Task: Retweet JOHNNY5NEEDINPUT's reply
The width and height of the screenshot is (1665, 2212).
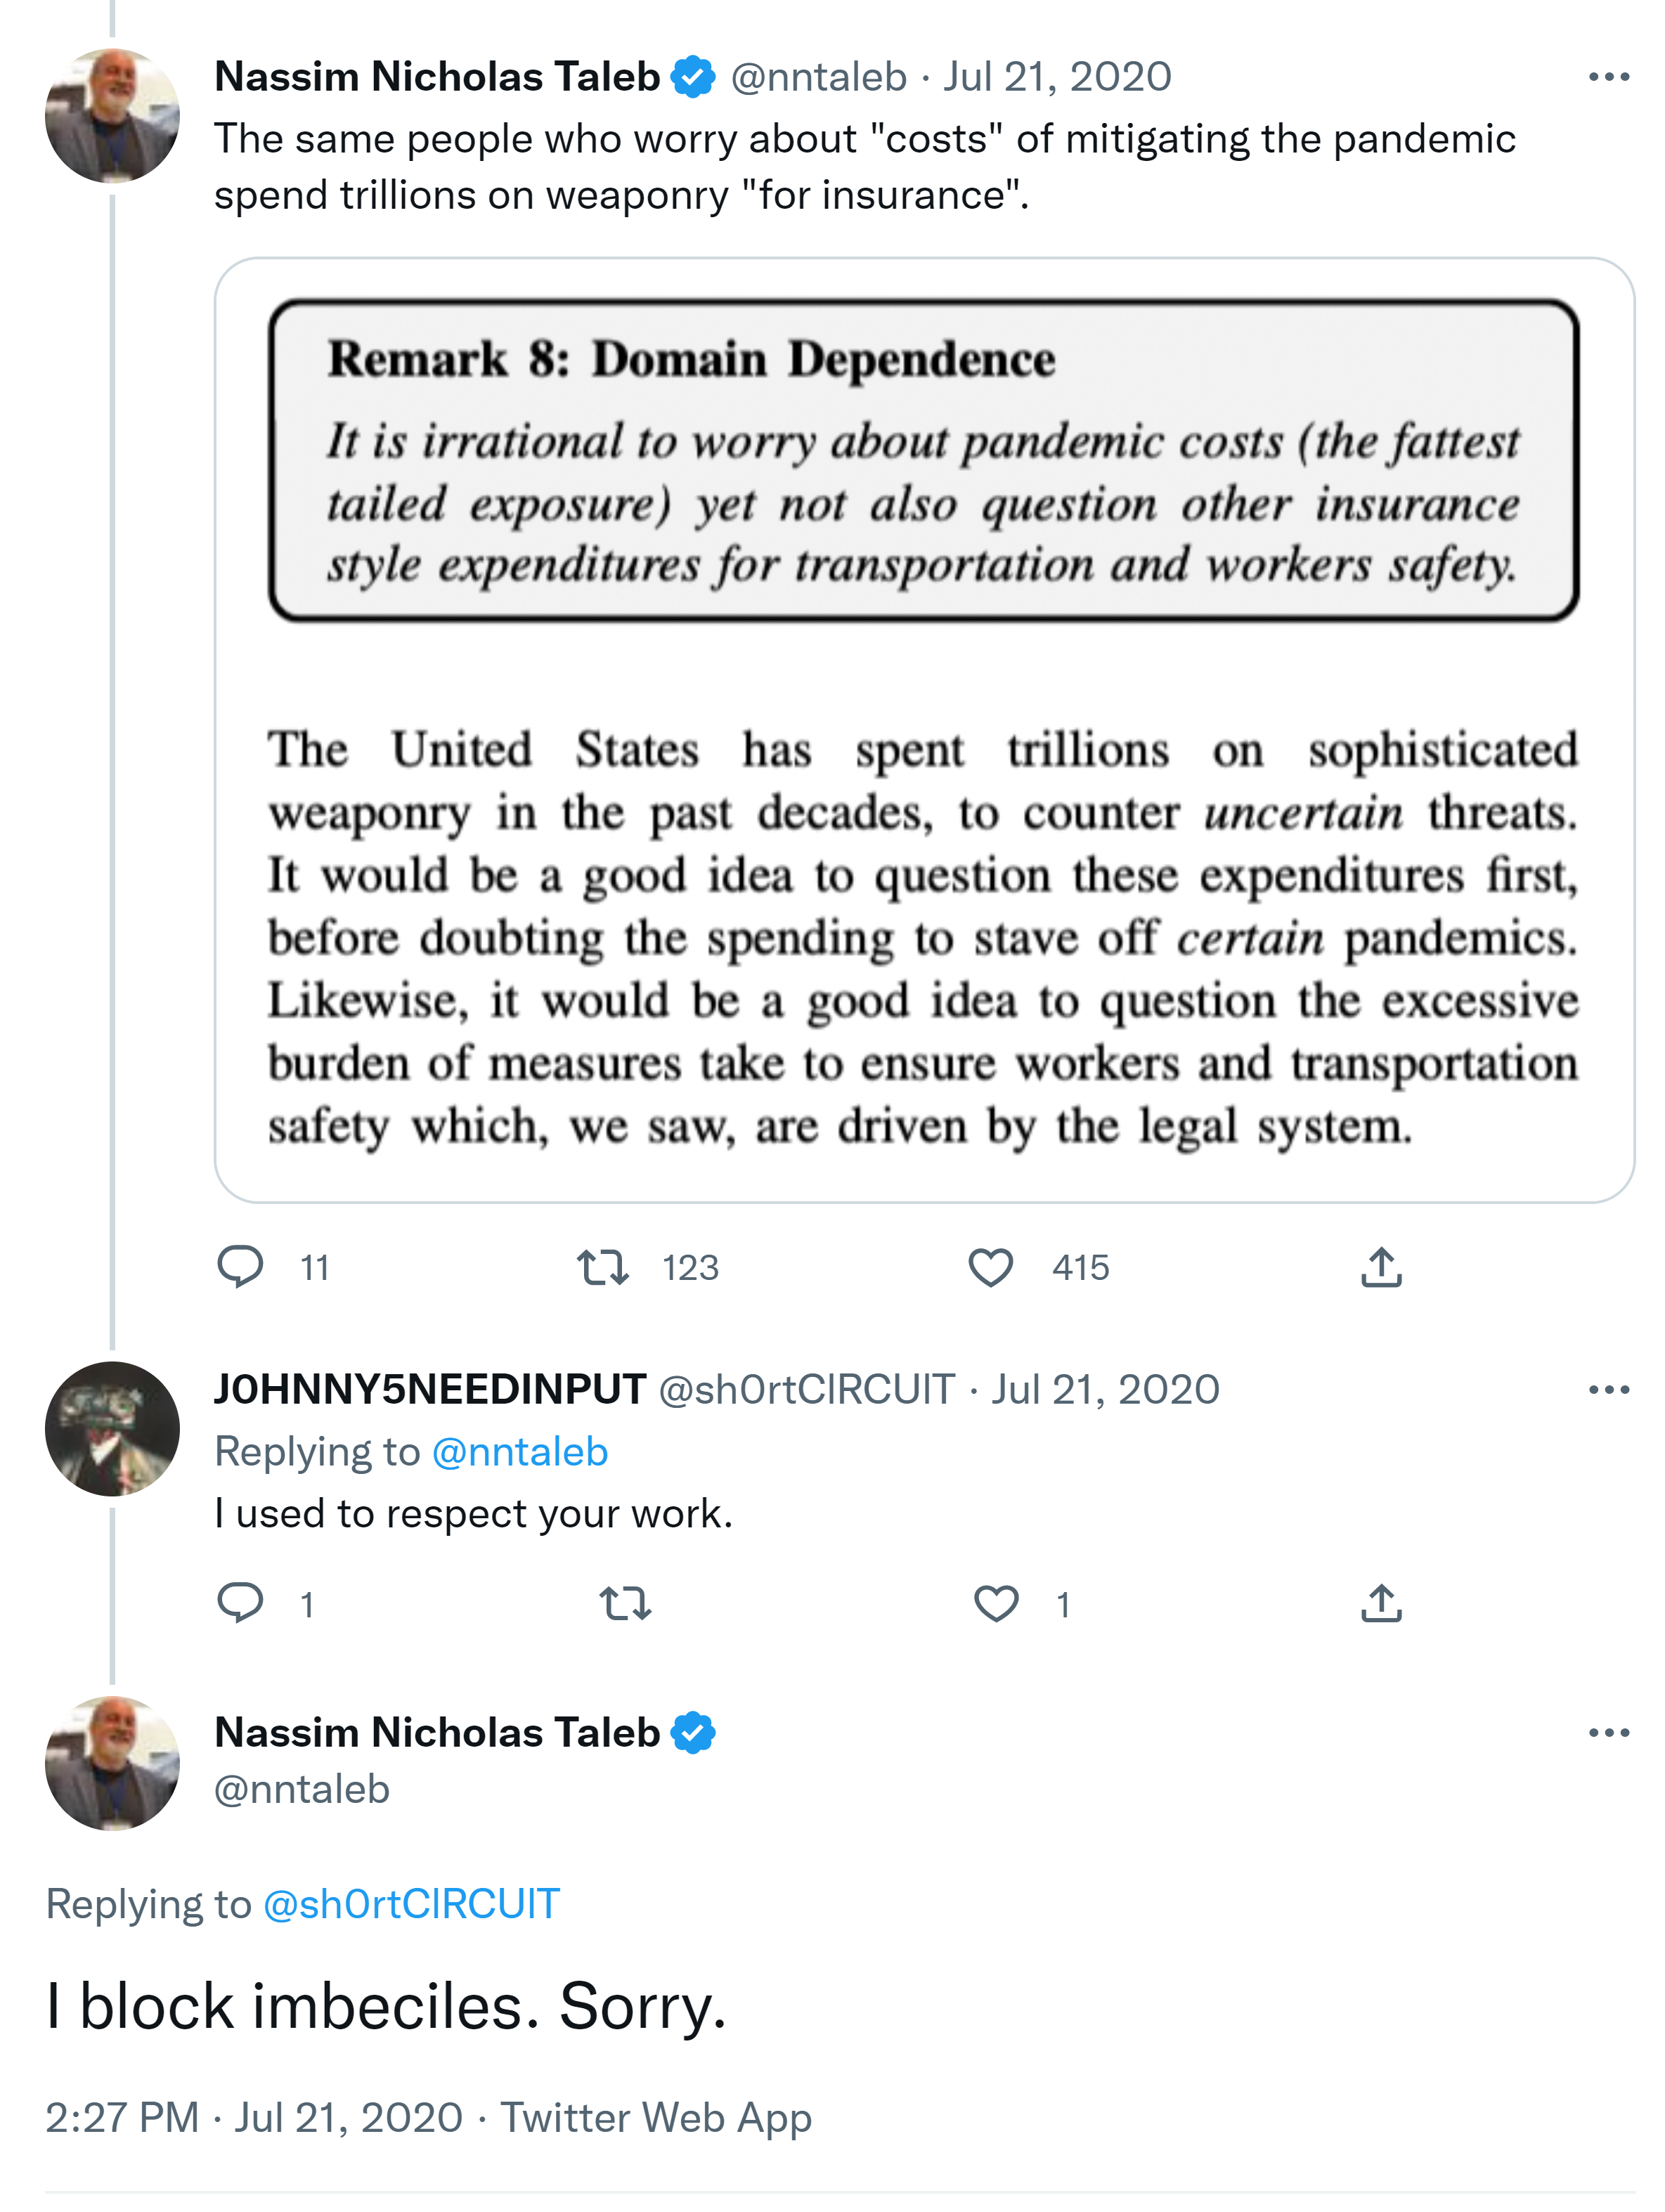Action: click(x=625, y=1603)
